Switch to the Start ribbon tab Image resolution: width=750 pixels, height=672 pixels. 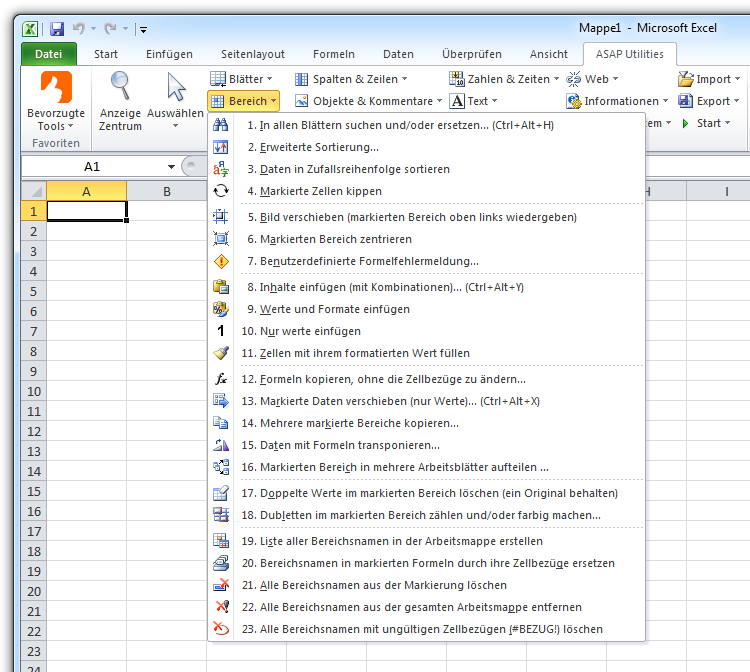(x=106, y=54)
